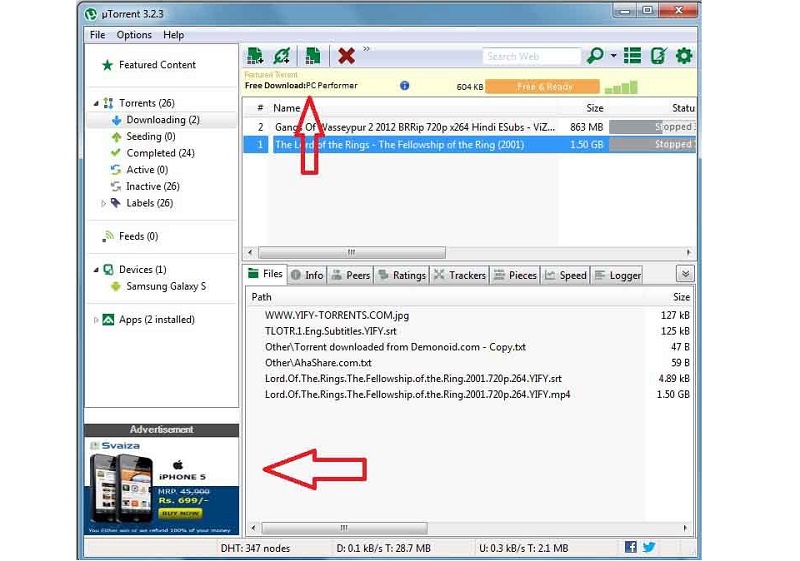Screen dimensions: 800x561
Task: Click the iPhone 5 advertisement banner
Action: [x=161, y=487]
